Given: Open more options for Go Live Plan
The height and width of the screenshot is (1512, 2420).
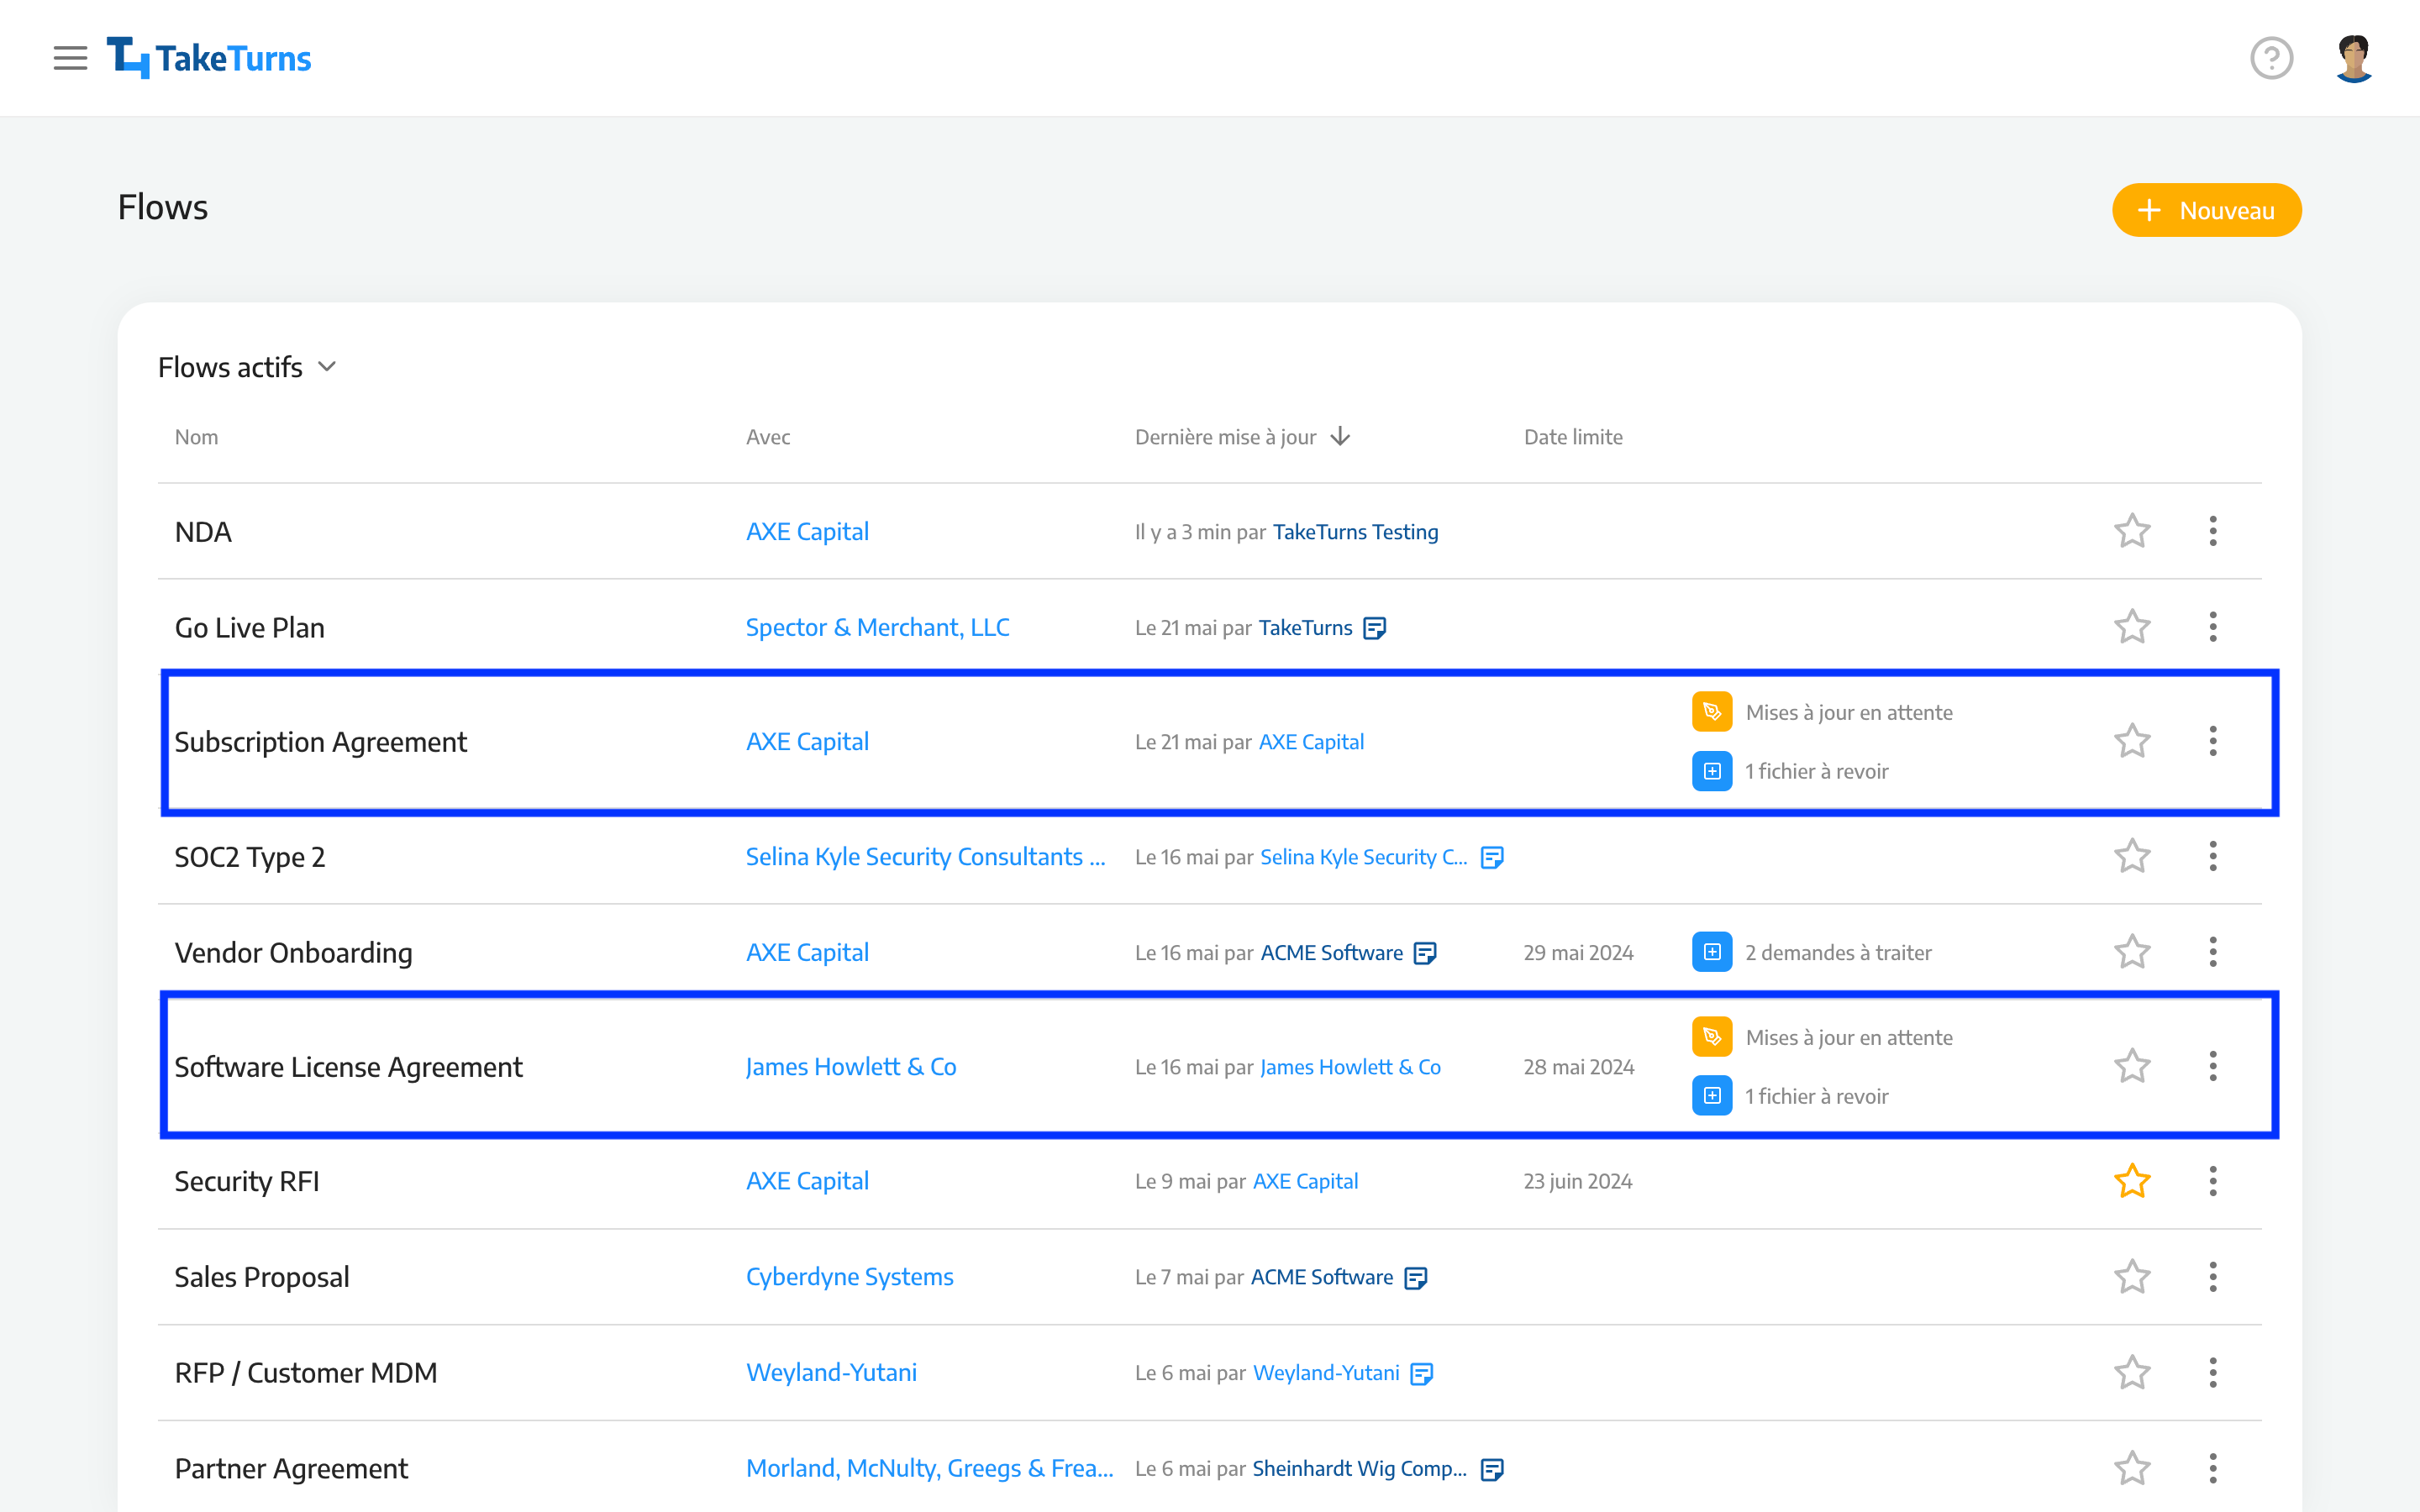Looking at the screenshot, I should pos(2213,627).
